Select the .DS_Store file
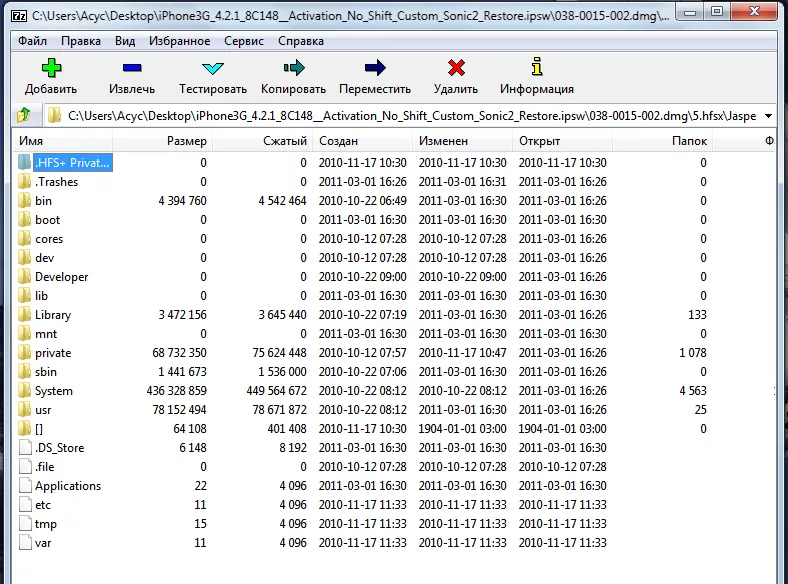 pos(59,448)
